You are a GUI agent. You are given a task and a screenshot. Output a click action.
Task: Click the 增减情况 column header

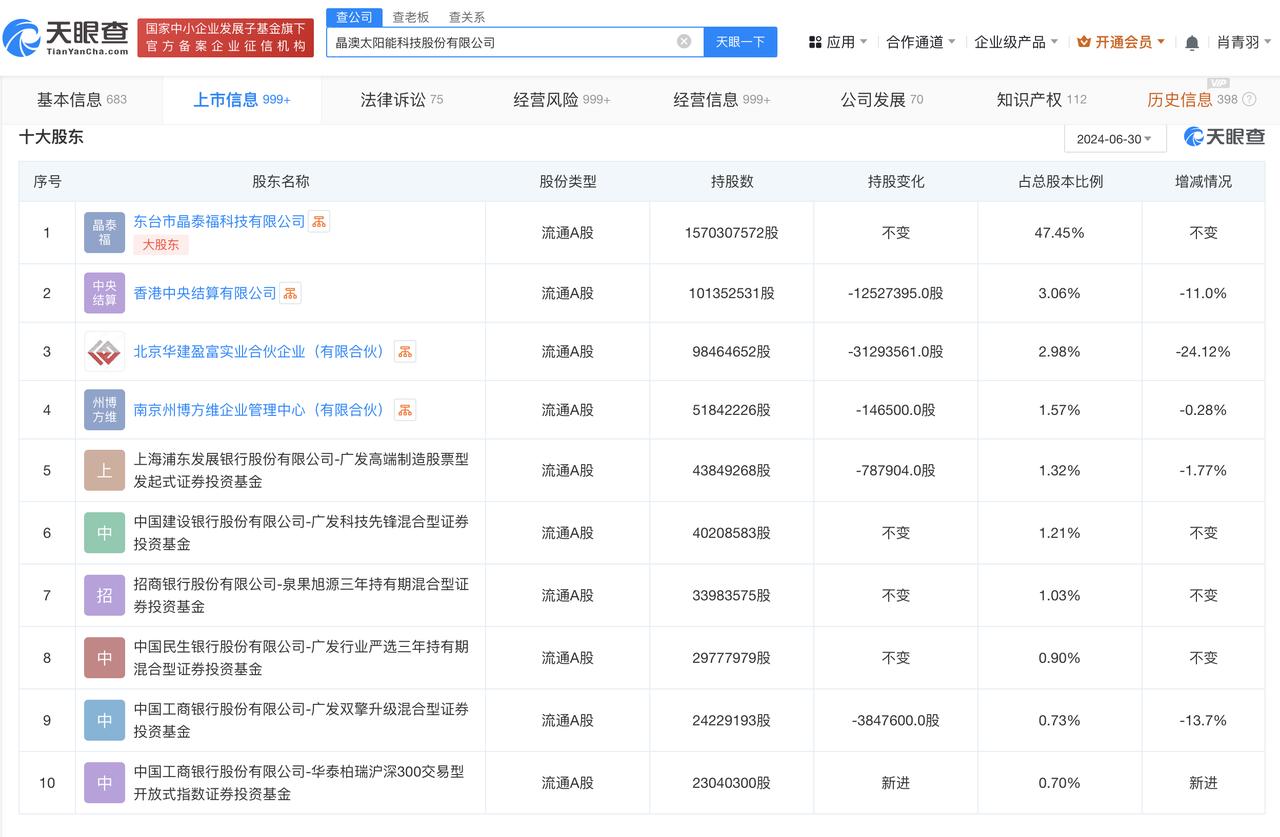[x=1203, y=181]
